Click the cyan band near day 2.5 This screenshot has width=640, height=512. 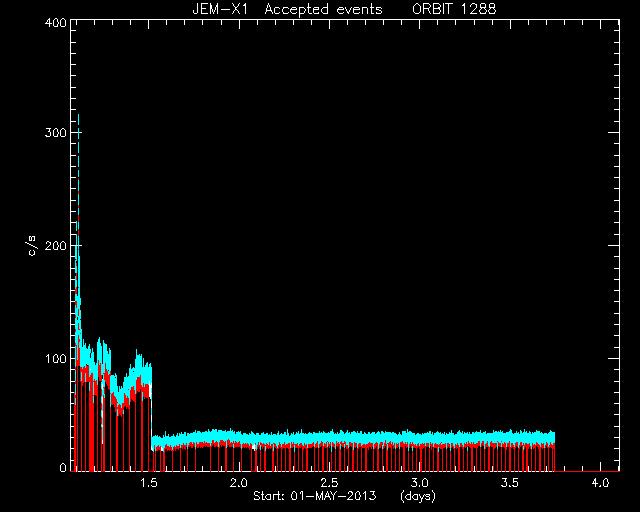[x=329, y=438]
